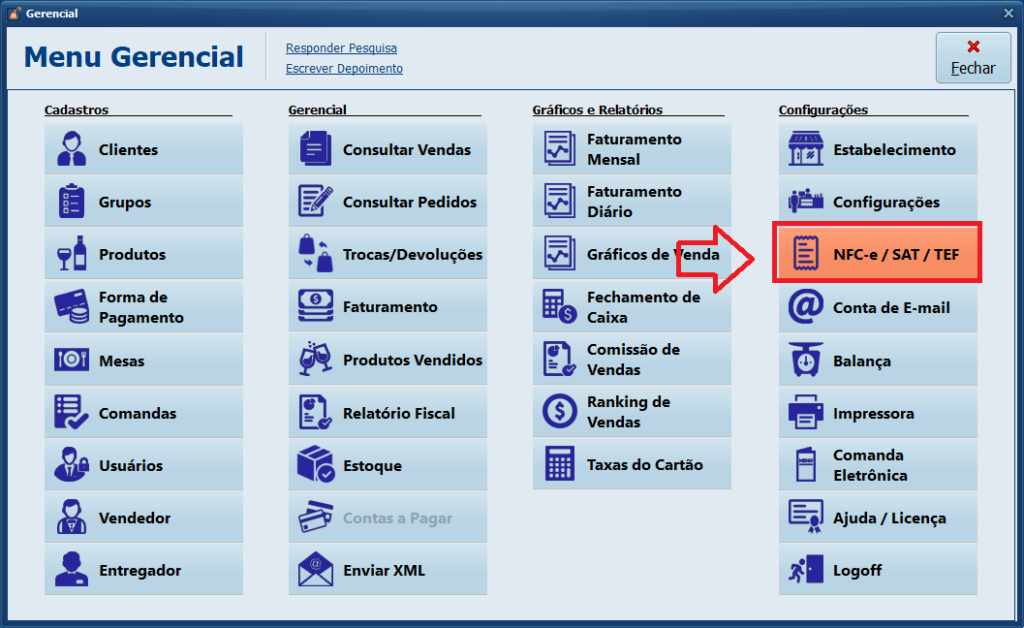Screen dimensions: 1024x628
Task: Click Faturamento Mensal chart icon
Action: (x=560, y=148)
